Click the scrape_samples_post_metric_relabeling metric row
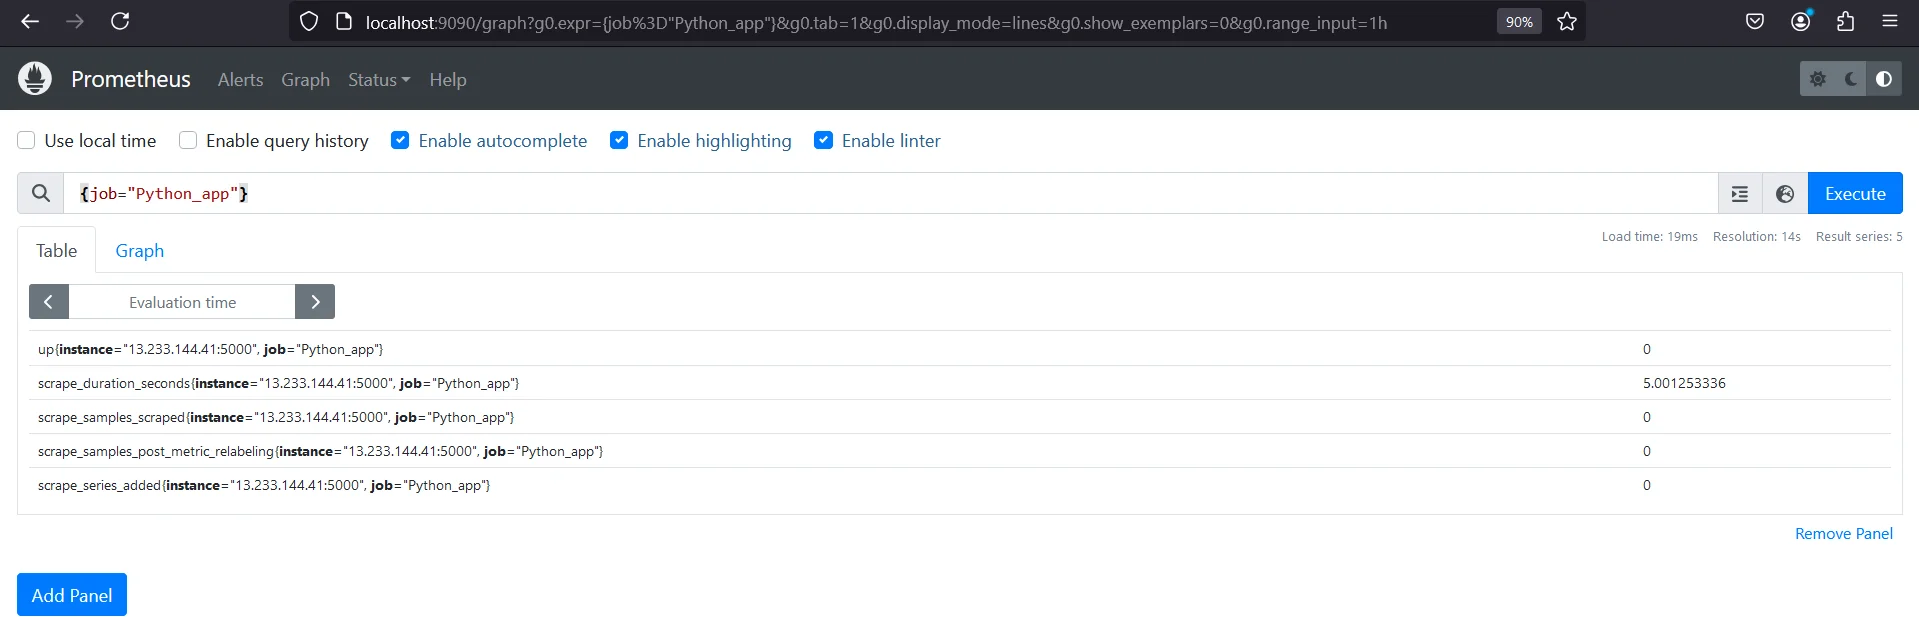1919x630 pixels. 960,451
